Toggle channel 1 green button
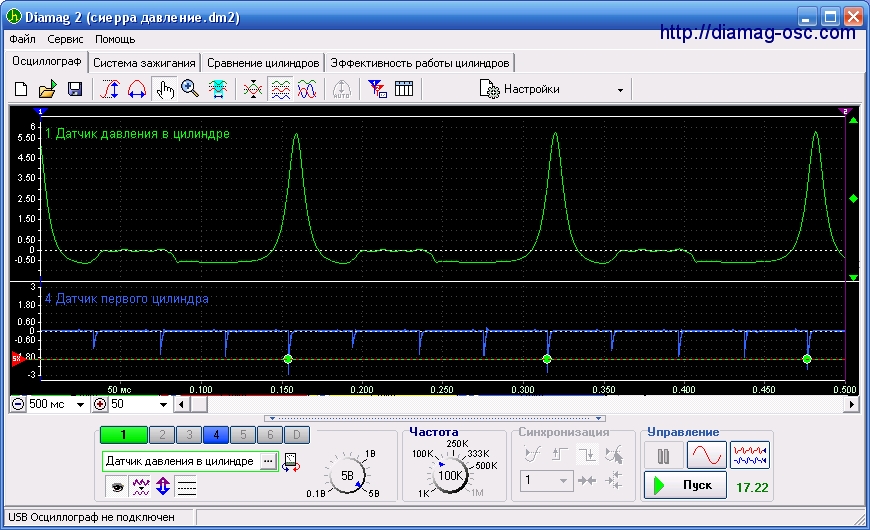Image resolution: width=870 pixels, height=530 pixels. pyautogui.click(x=122, y=435)
